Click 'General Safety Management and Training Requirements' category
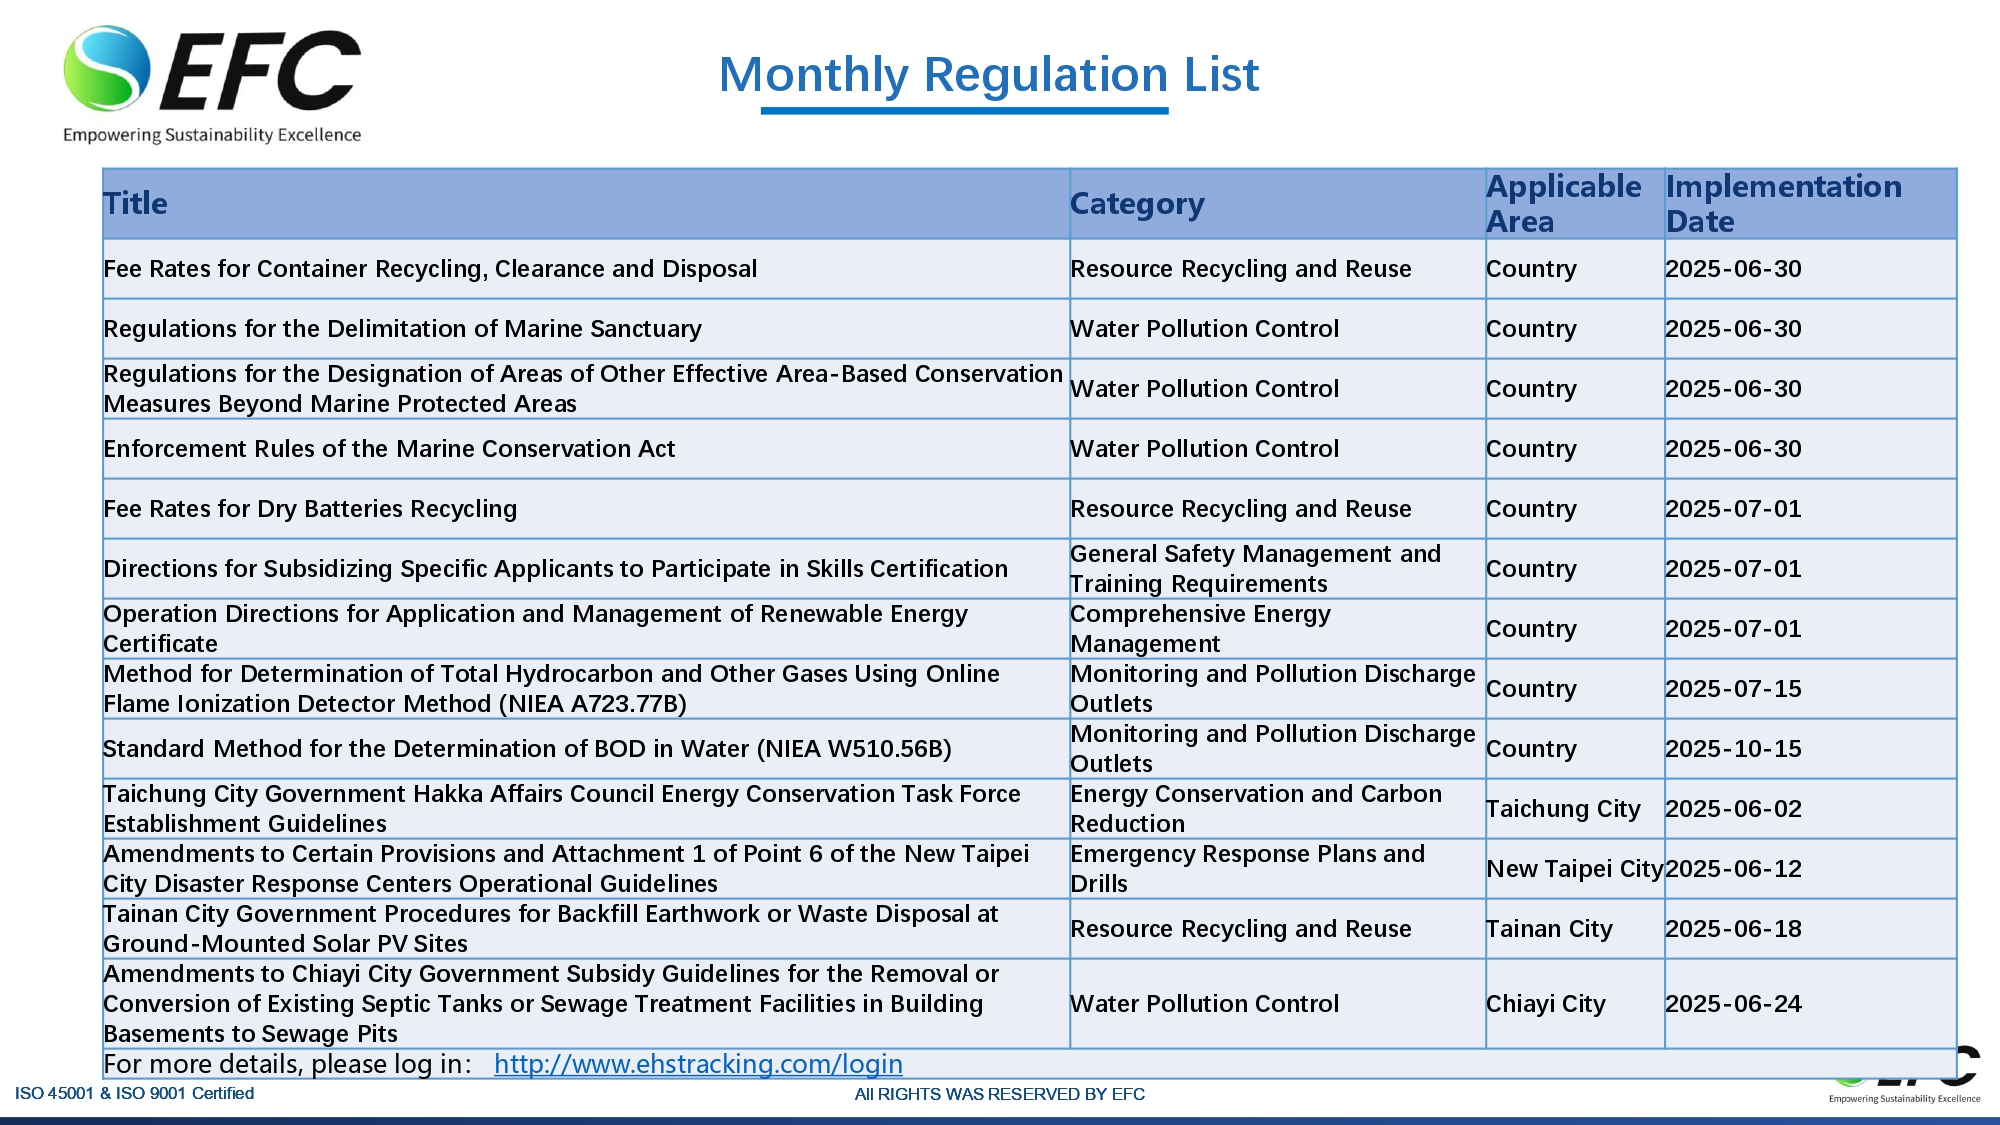 tap(1255, 569)
